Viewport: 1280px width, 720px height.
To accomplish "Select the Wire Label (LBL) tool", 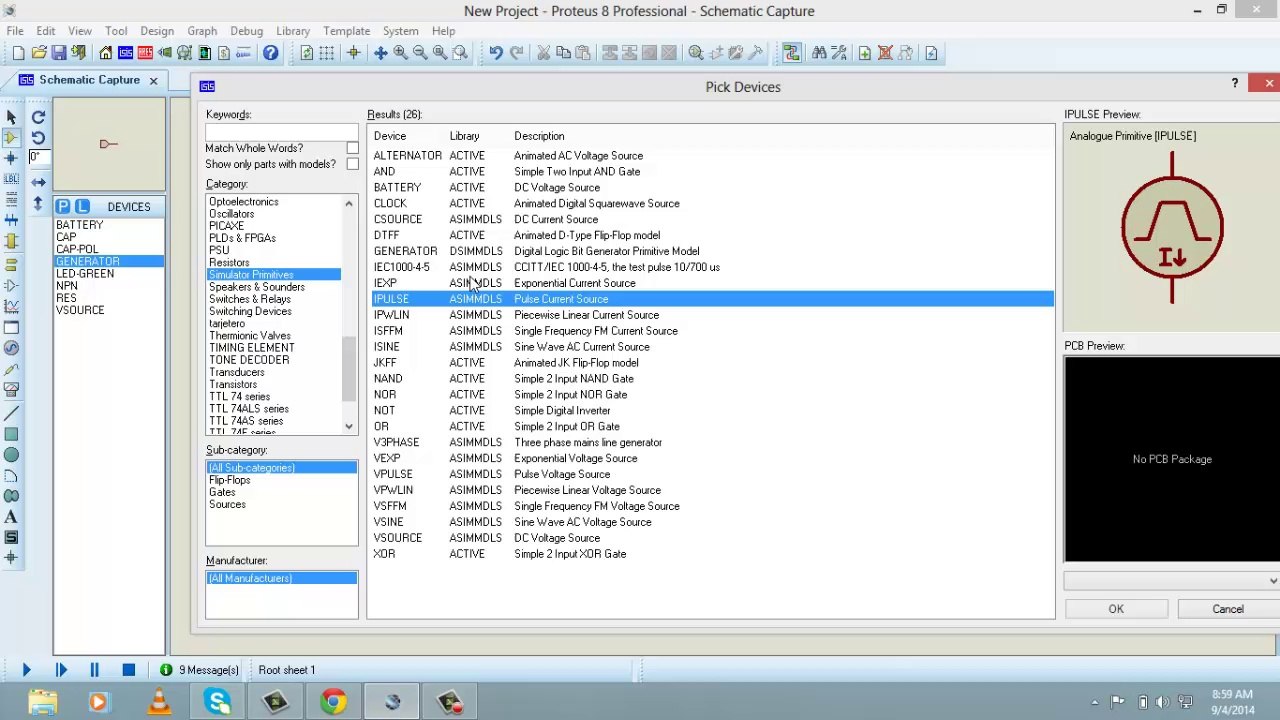I will pyautogui.click(x=11, y=178).
